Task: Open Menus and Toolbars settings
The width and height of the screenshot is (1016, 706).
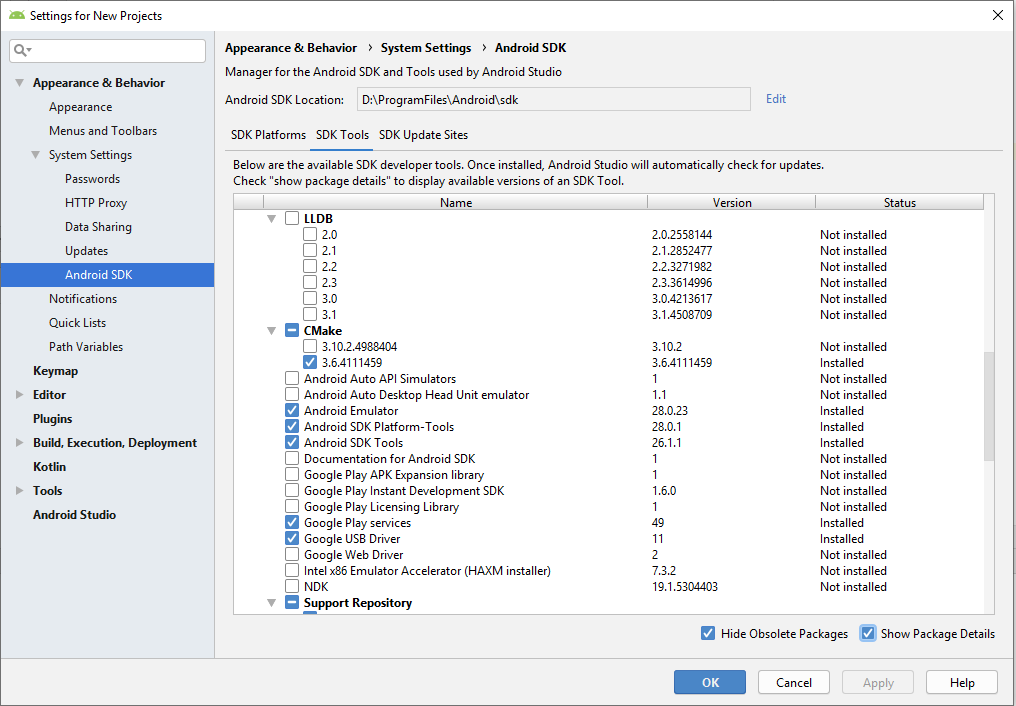Action: 103,131
